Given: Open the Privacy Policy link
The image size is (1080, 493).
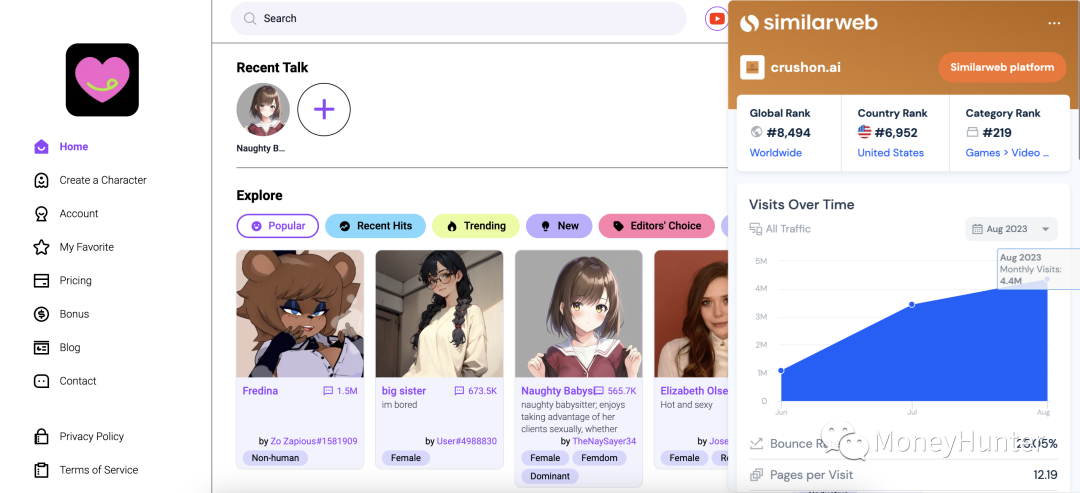Looking at the screenshot, I should coord(92,437).
